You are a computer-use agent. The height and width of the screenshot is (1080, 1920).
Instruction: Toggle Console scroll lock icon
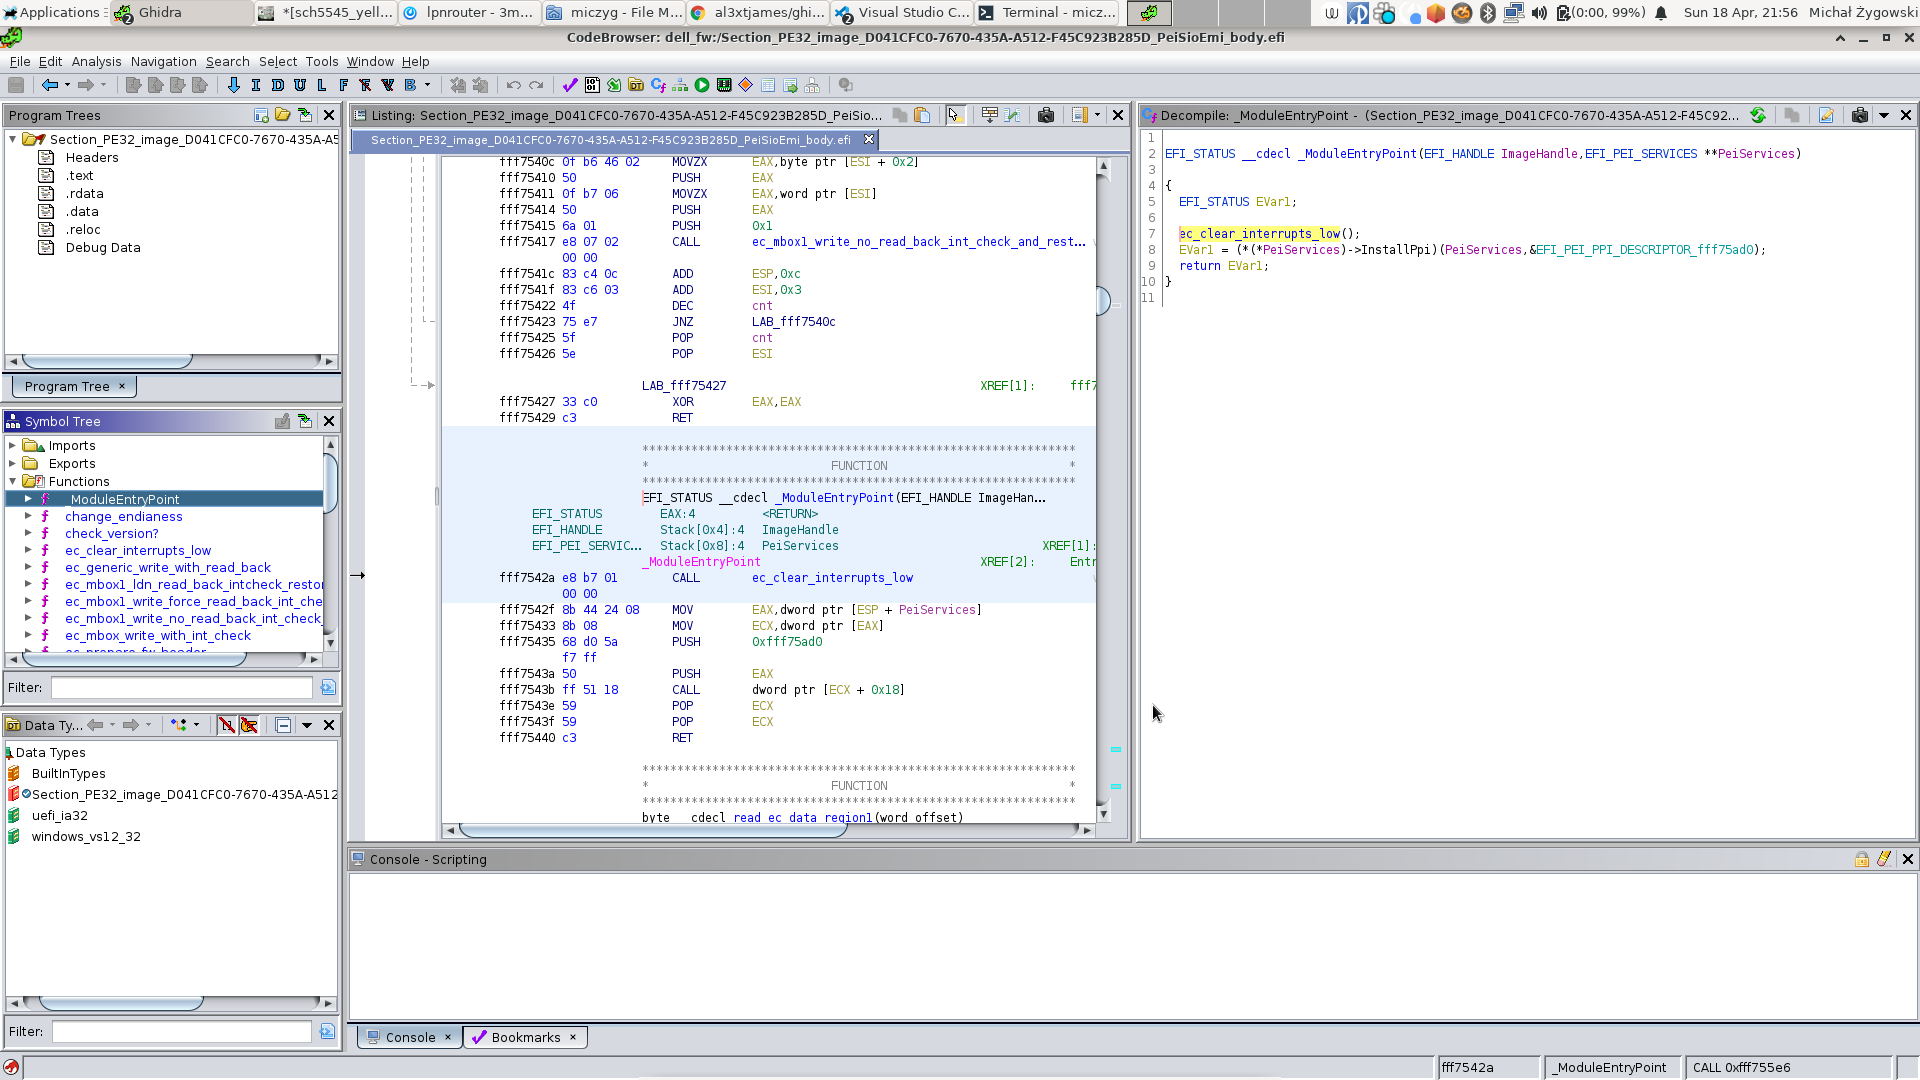point(1862,859)
